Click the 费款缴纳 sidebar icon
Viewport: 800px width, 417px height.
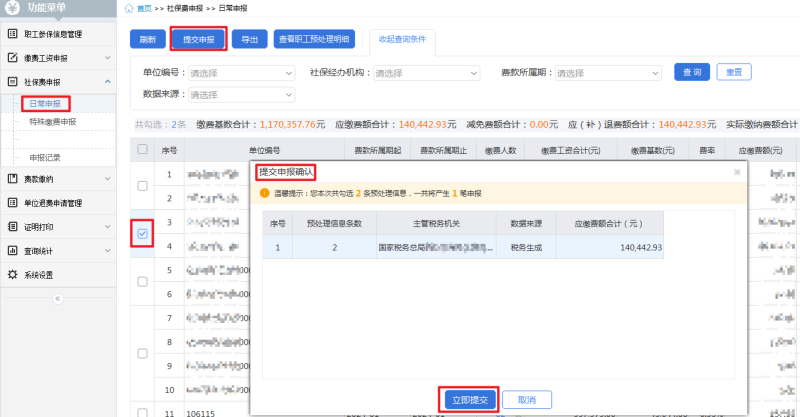click(x=12, y=179)
